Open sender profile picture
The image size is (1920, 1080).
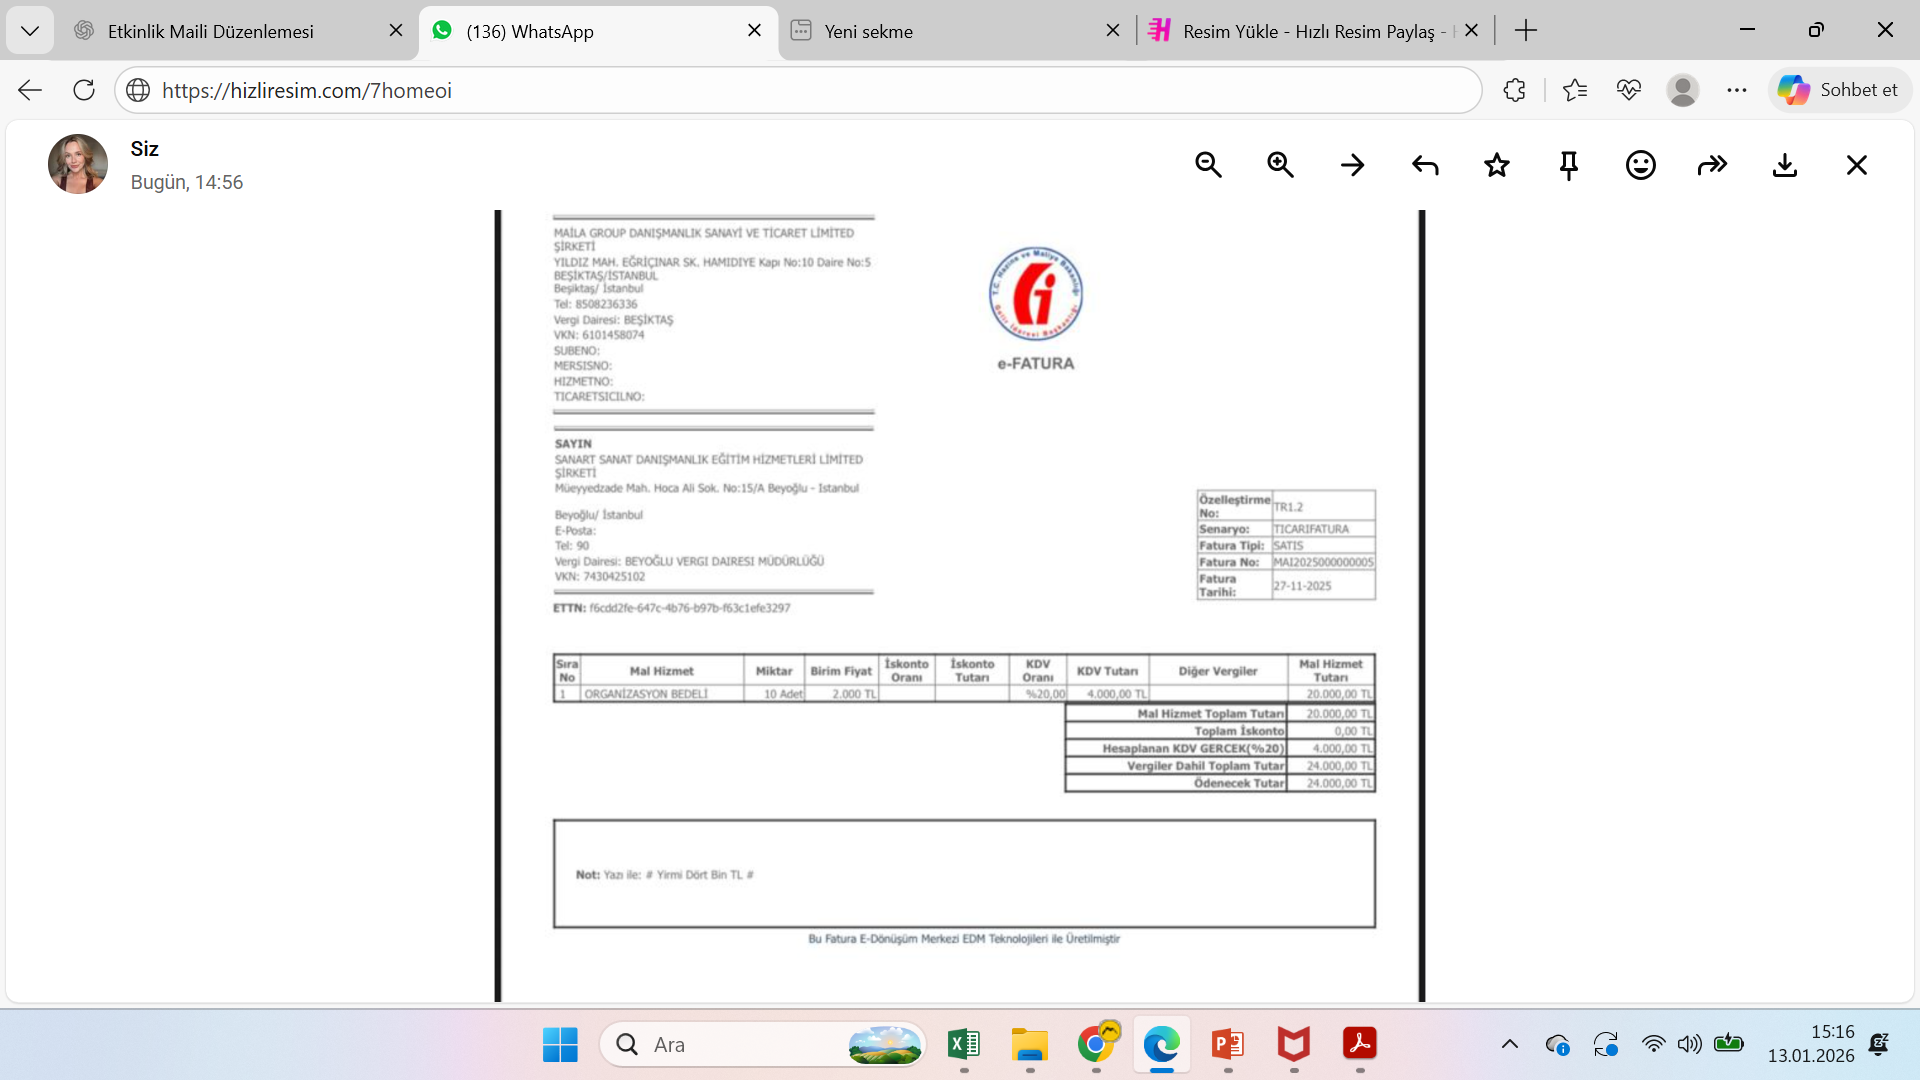coord(78,164)
